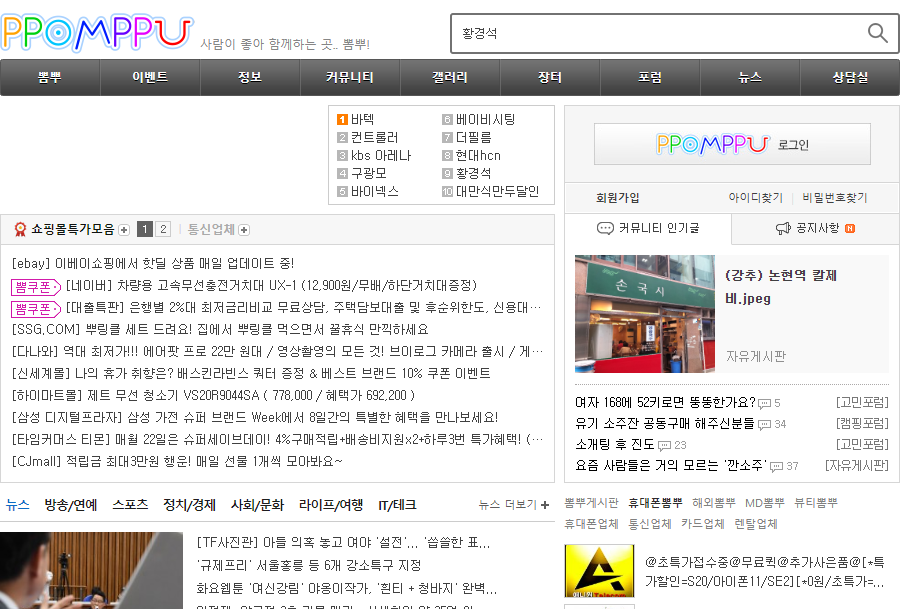Viewport: 907px width, 609px height.
Task: Switch to 공지사항 tab
Action: (815, 228)
